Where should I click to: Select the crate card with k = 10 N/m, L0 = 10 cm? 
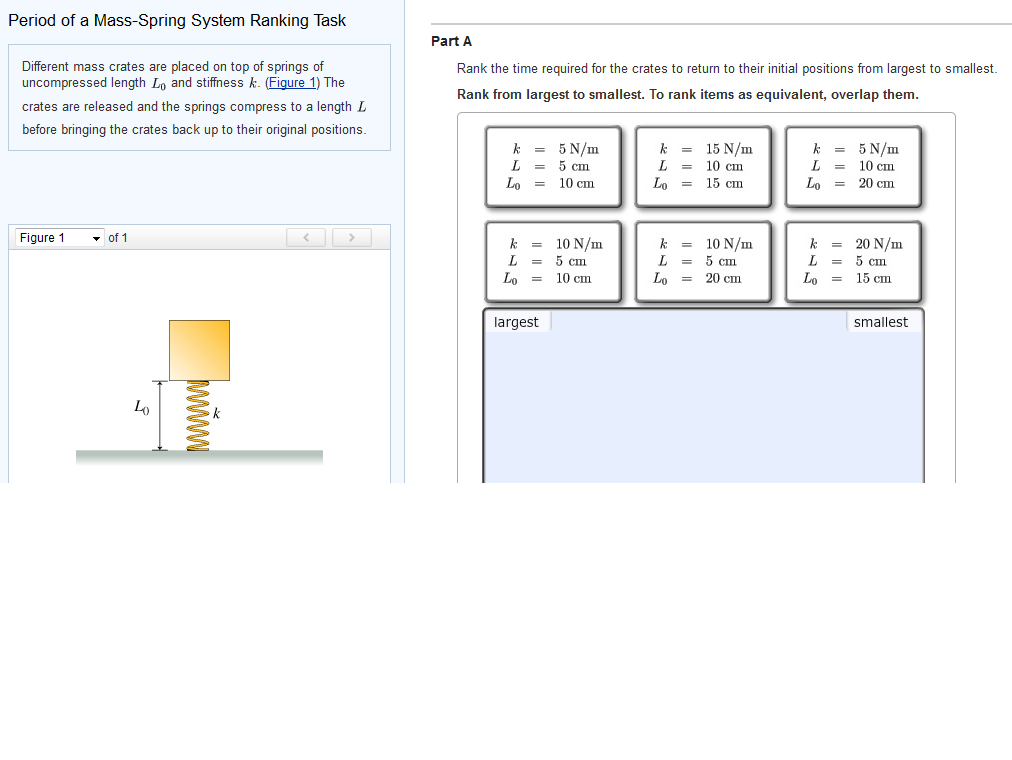point(554,261)
